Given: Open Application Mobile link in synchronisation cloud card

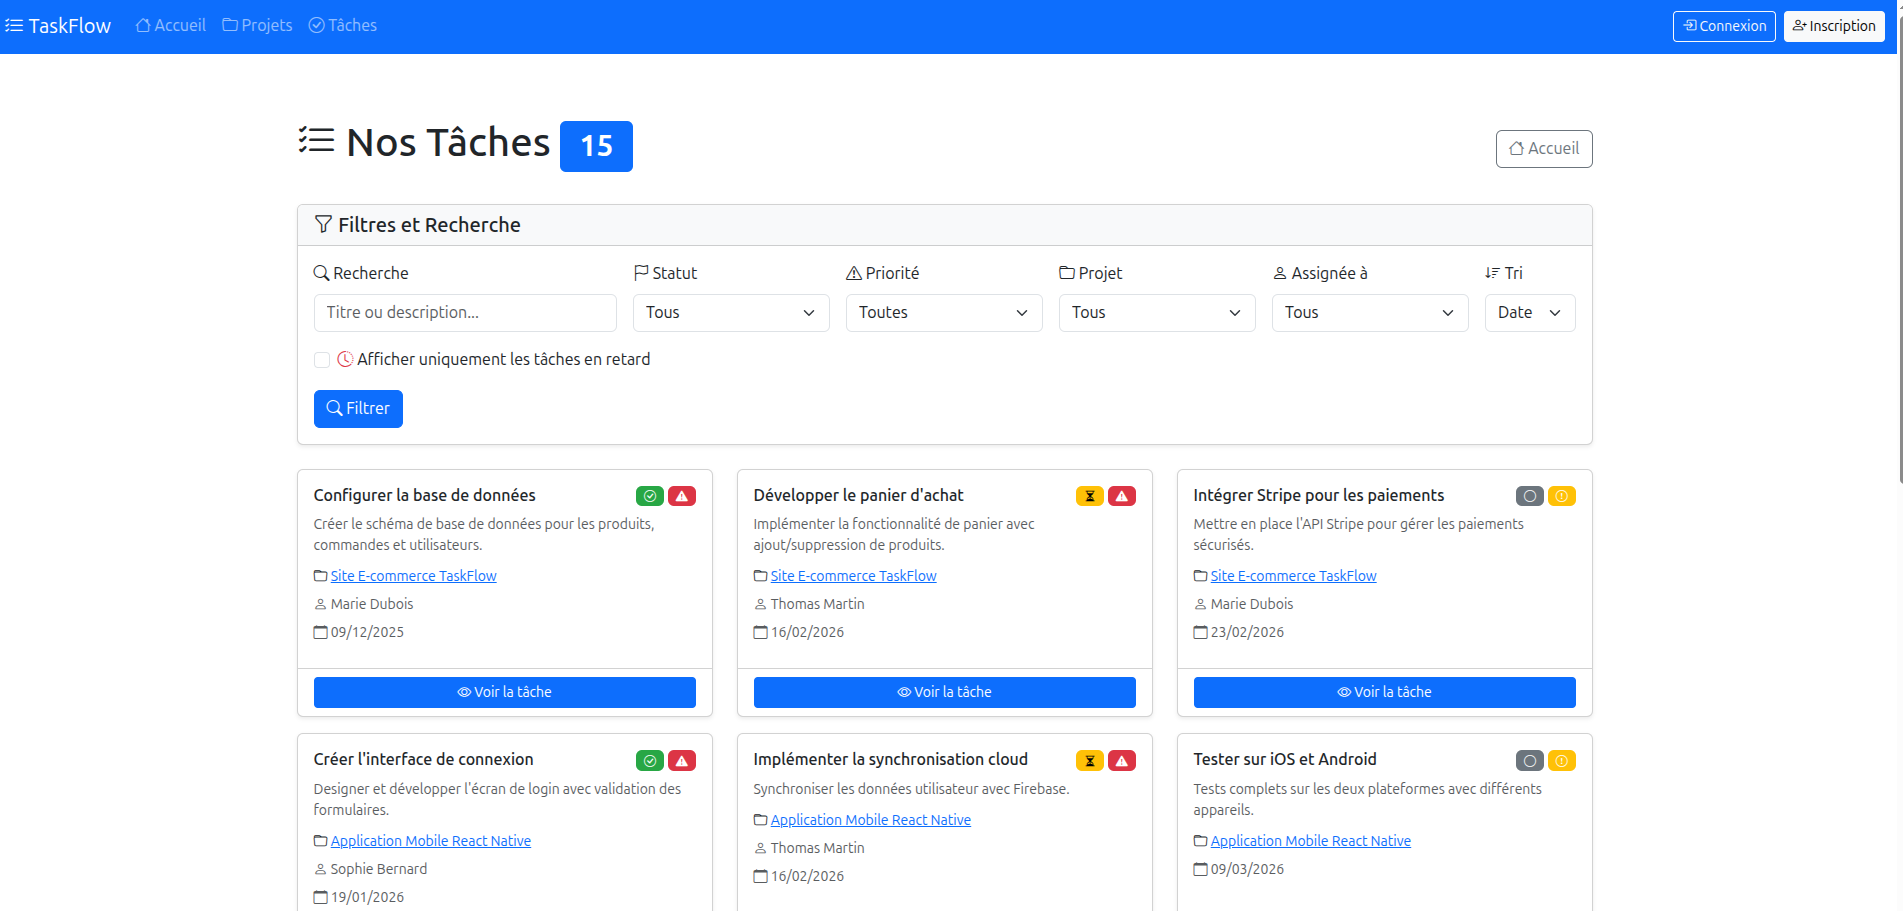Looking at the screenshot, I should click(x=871, y=820).
